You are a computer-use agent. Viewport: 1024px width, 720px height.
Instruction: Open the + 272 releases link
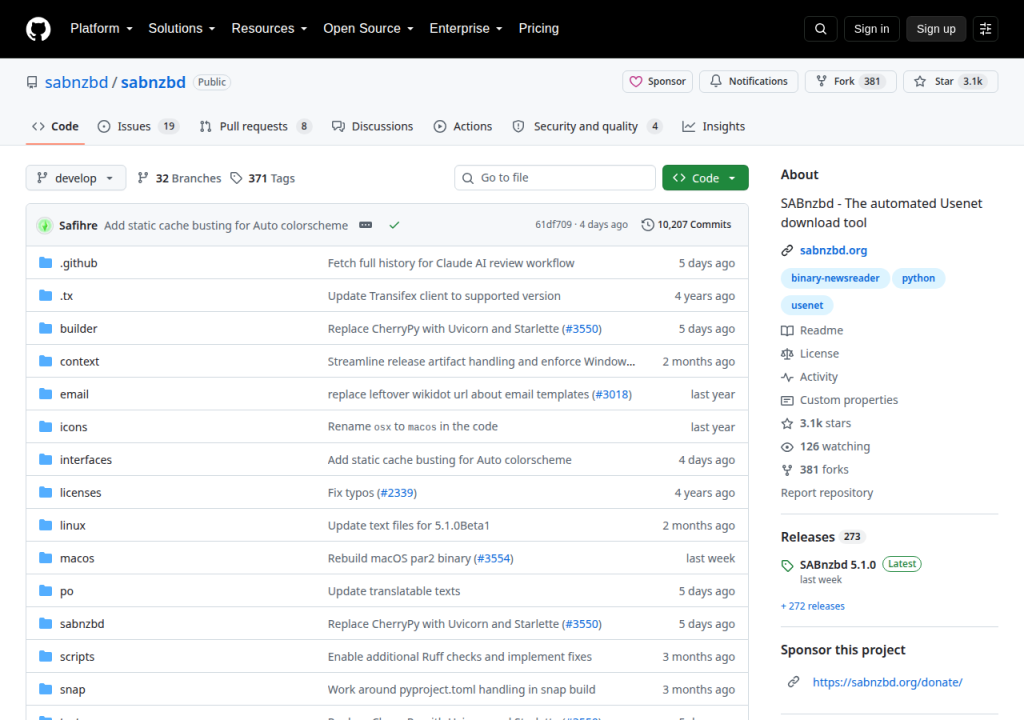(x=813, y=606)
